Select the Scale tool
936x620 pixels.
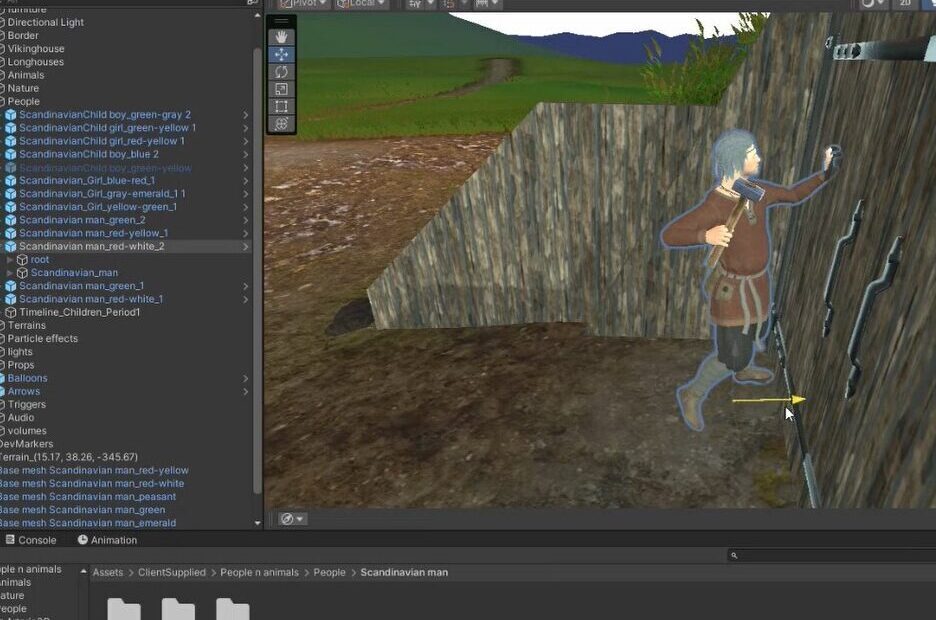click(281, 89)
